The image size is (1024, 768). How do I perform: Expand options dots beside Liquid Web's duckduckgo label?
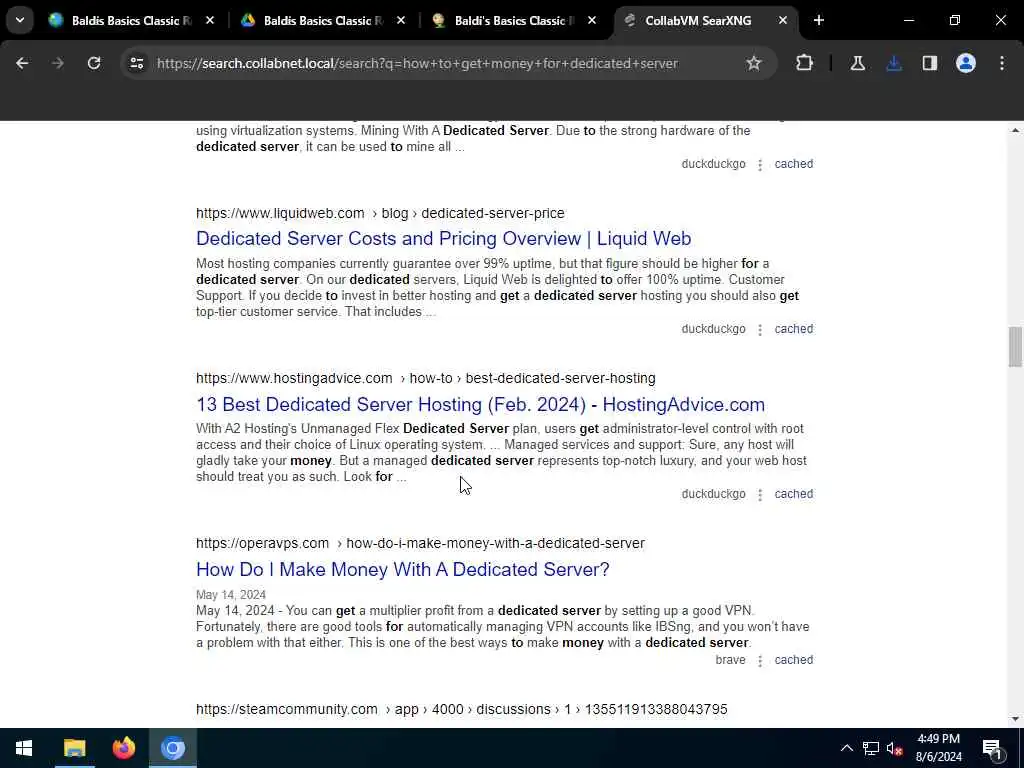[760, 330]
